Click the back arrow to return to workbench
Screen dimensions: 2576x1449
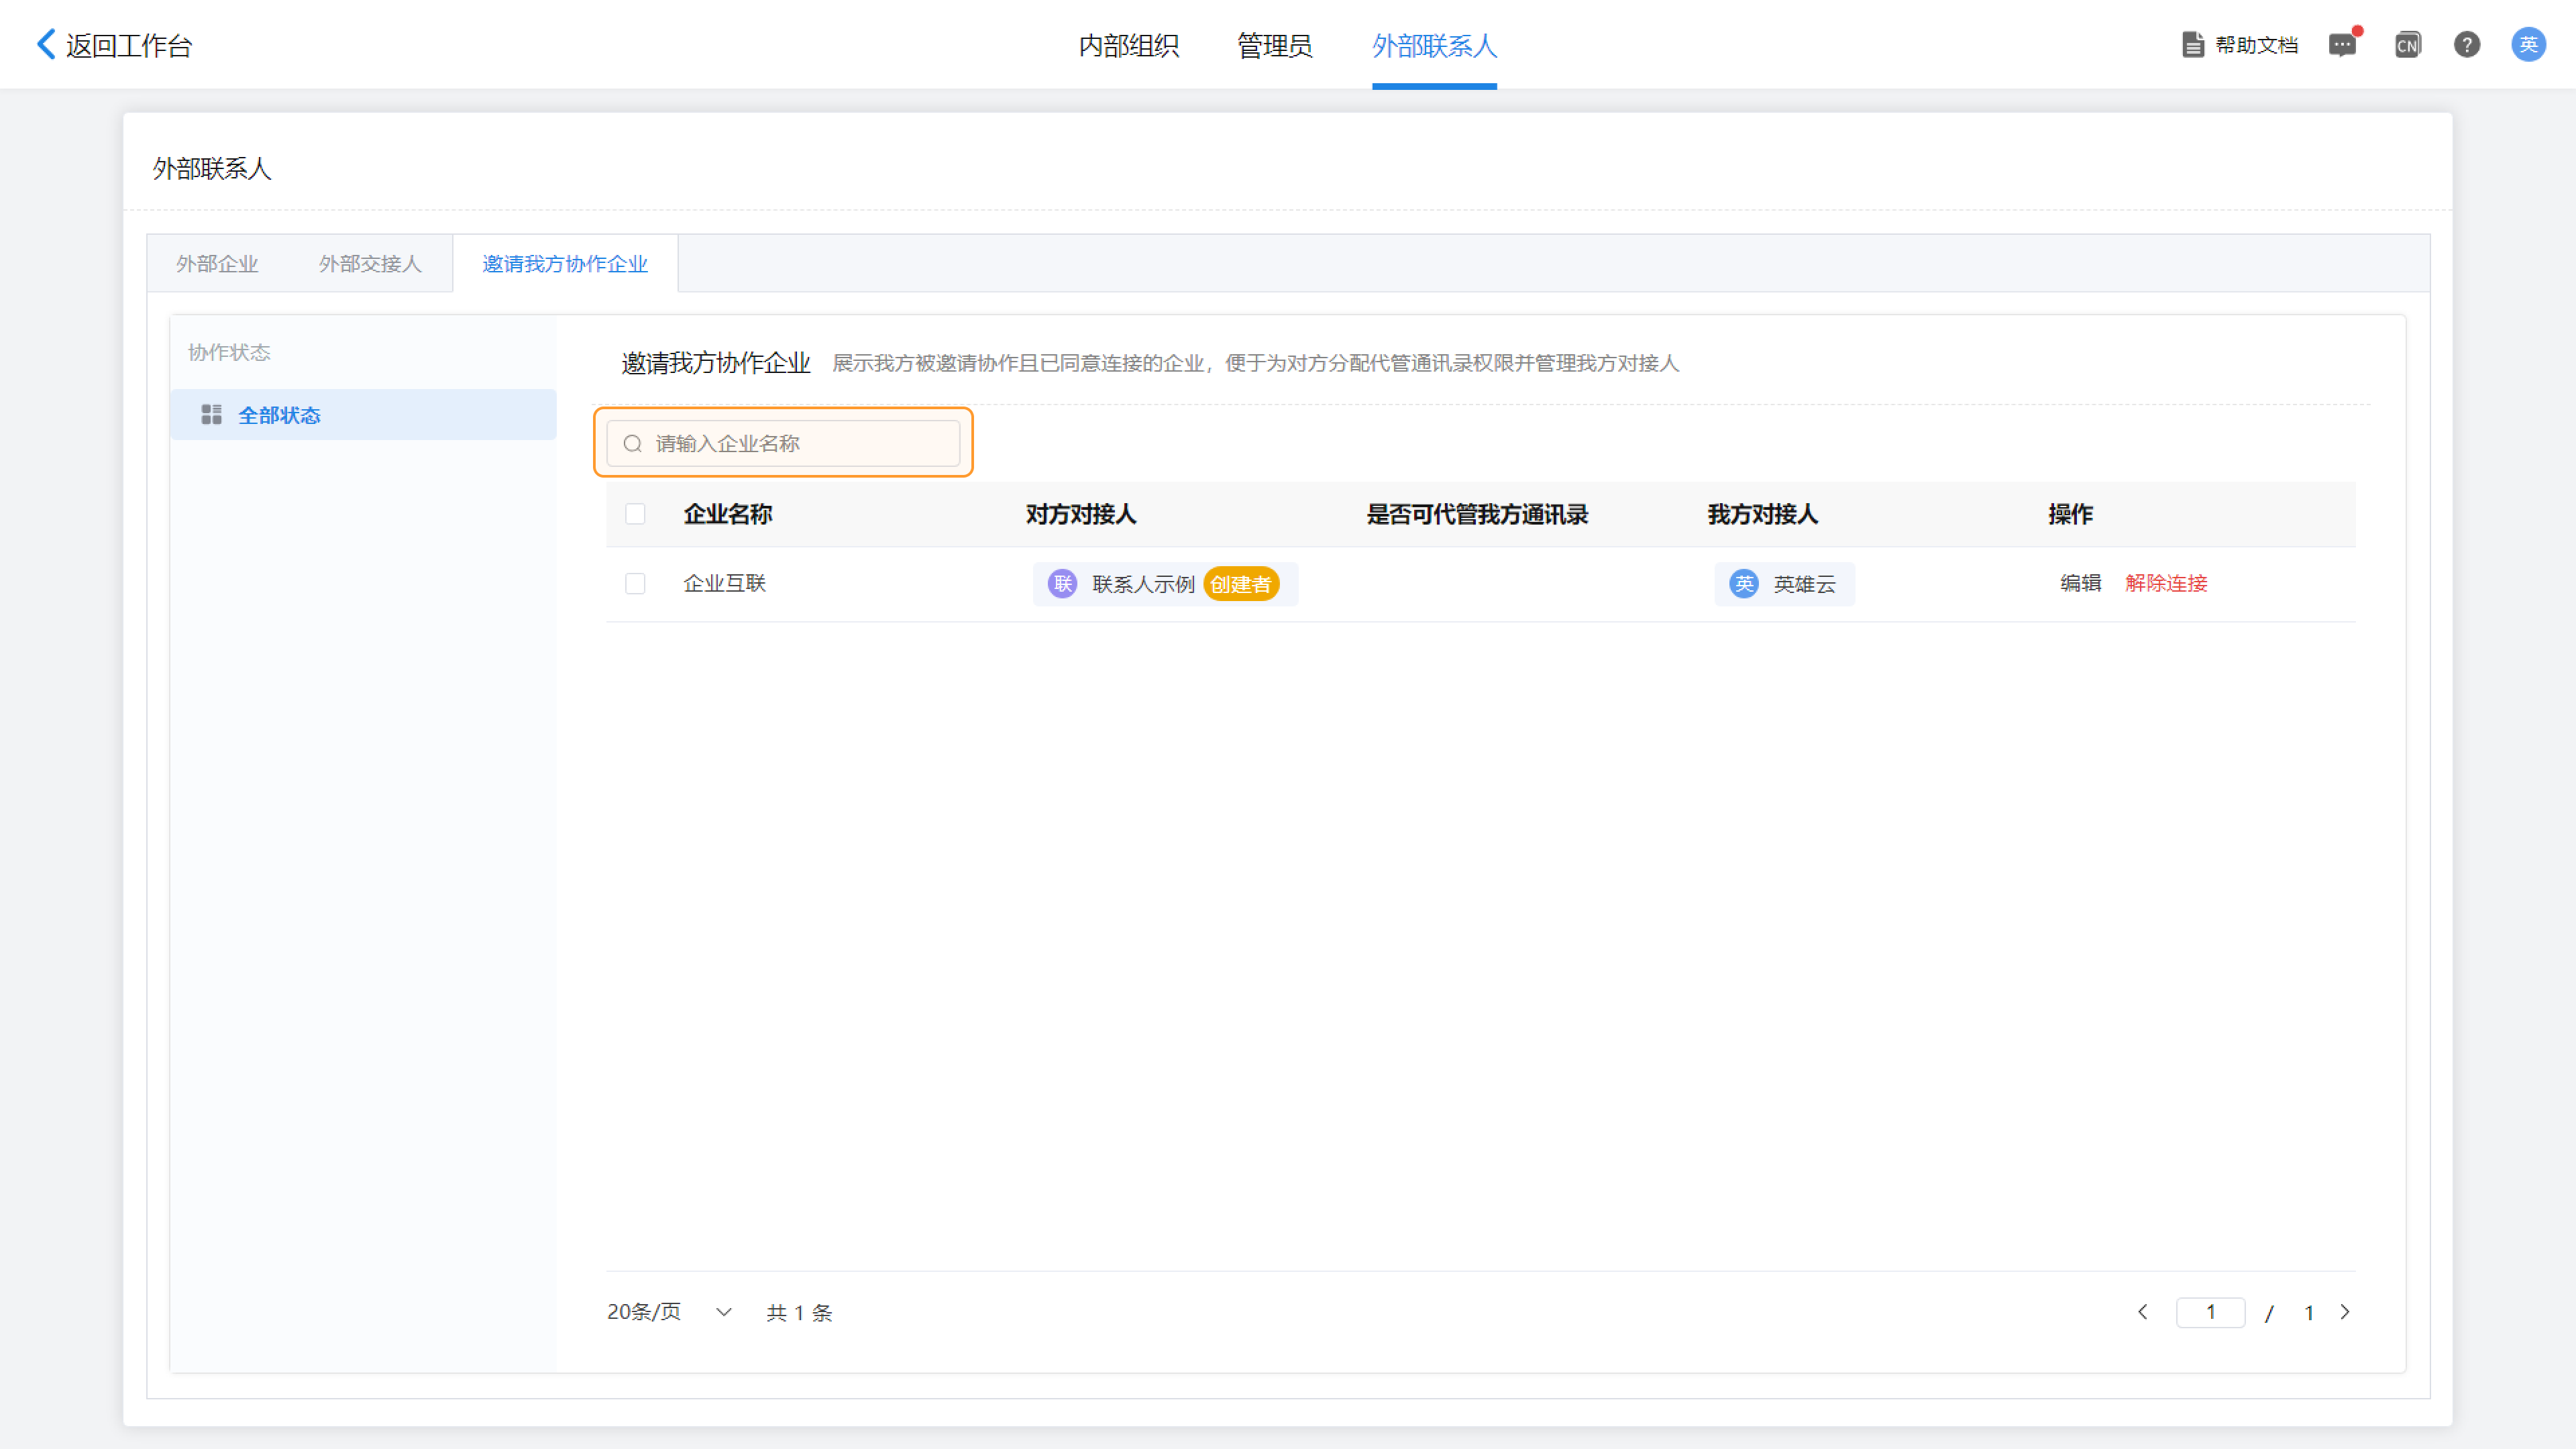click(x=46, y=44)
